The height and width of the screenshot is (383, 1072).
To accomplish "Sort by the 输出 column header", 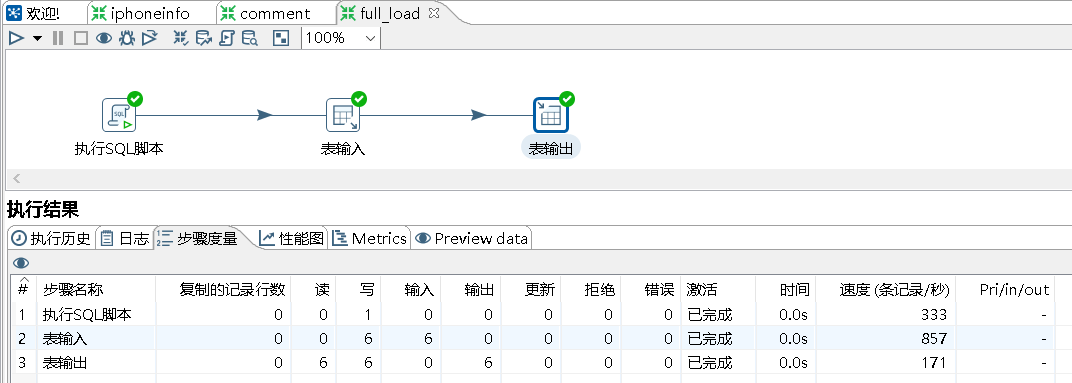I will click(471, 289).
